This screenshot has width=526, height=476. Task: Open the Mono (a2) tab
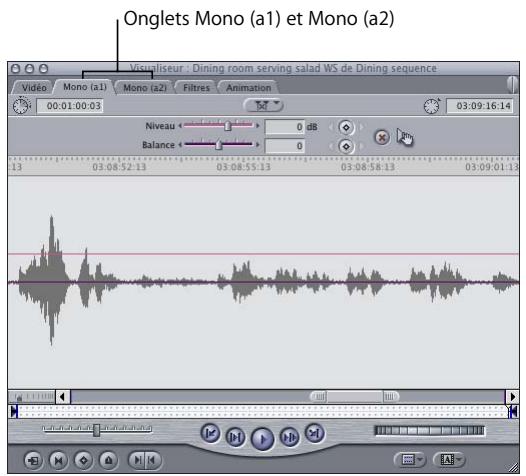[x=145, y=88]
